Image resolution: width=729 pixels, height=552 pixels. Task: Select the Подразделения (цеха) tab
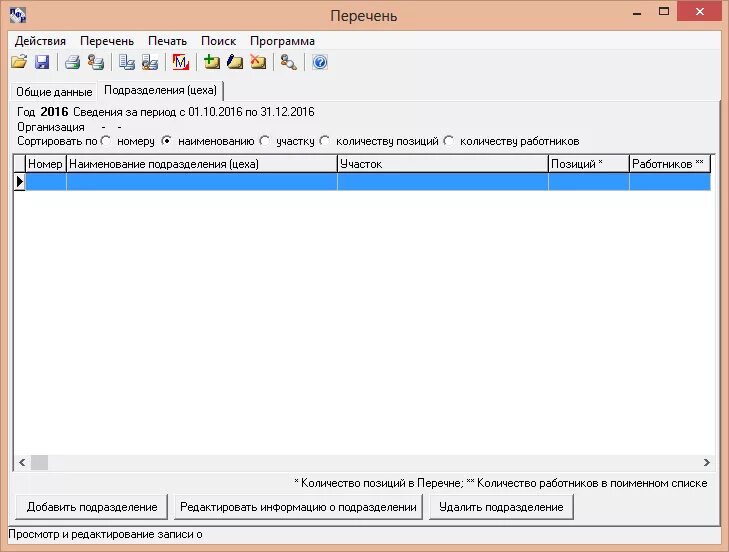coord(160,90)
